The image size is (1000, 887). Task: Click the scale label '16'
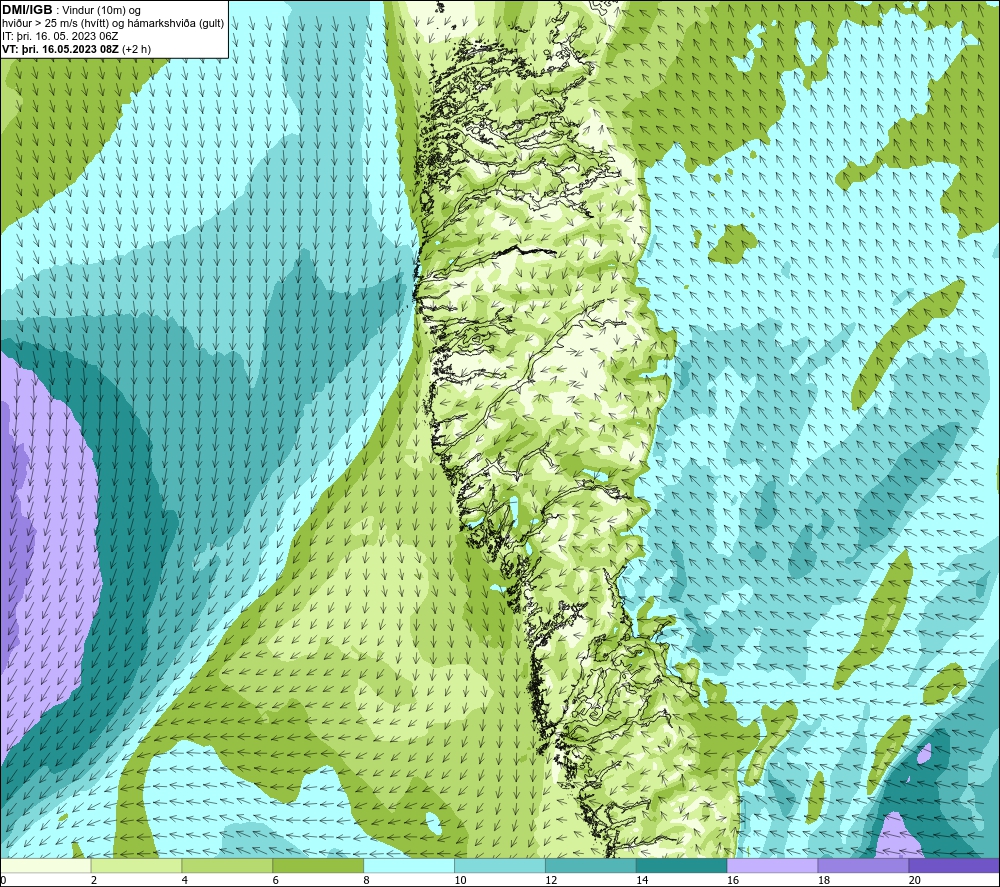[x=733, y=880]
